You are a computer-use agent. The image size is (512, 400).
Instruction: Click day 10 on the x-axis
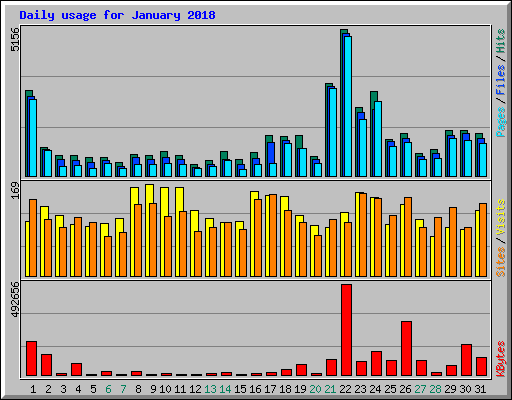(x=165, y=389)
